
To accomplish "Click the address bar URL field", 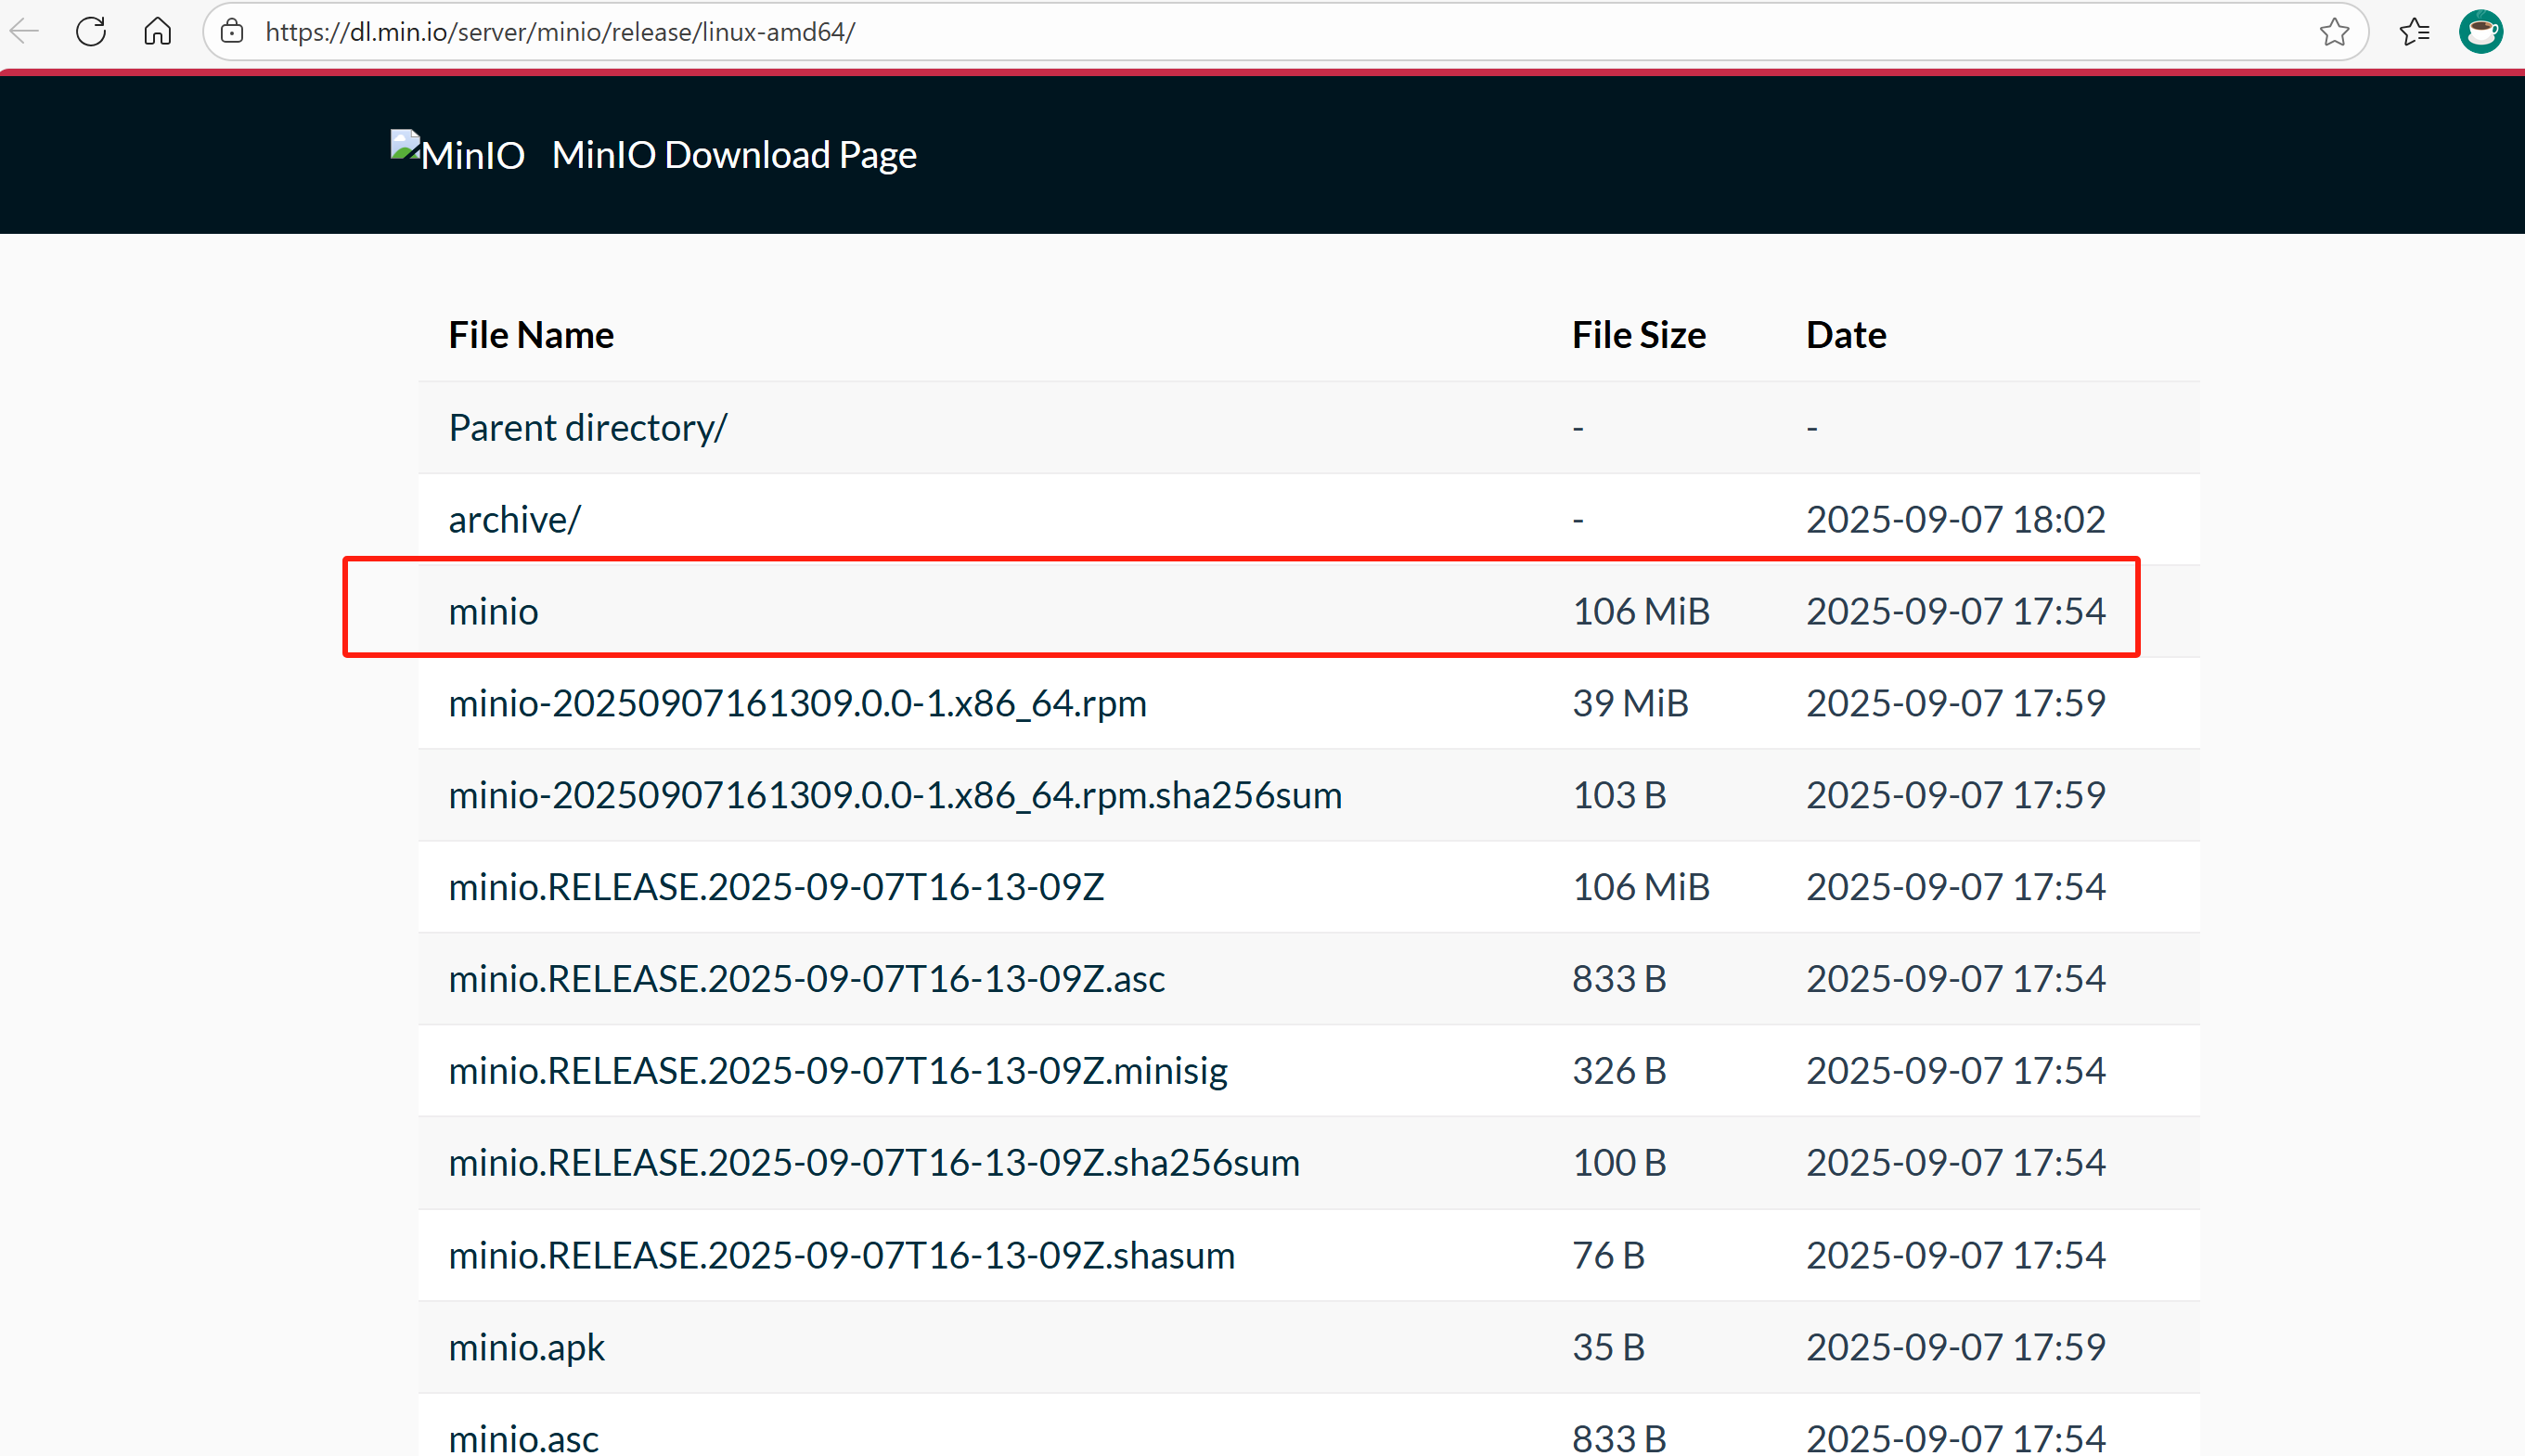I will (1200, 32).
